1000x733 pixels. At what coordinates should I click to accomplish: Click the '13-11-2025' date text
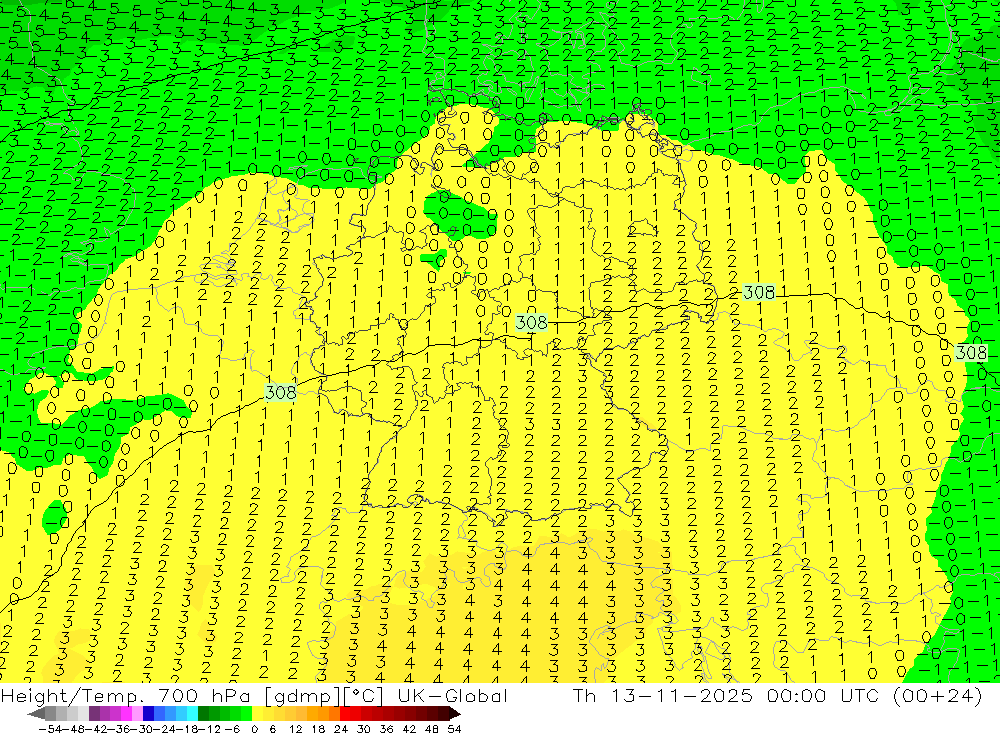tap(682, 695)
